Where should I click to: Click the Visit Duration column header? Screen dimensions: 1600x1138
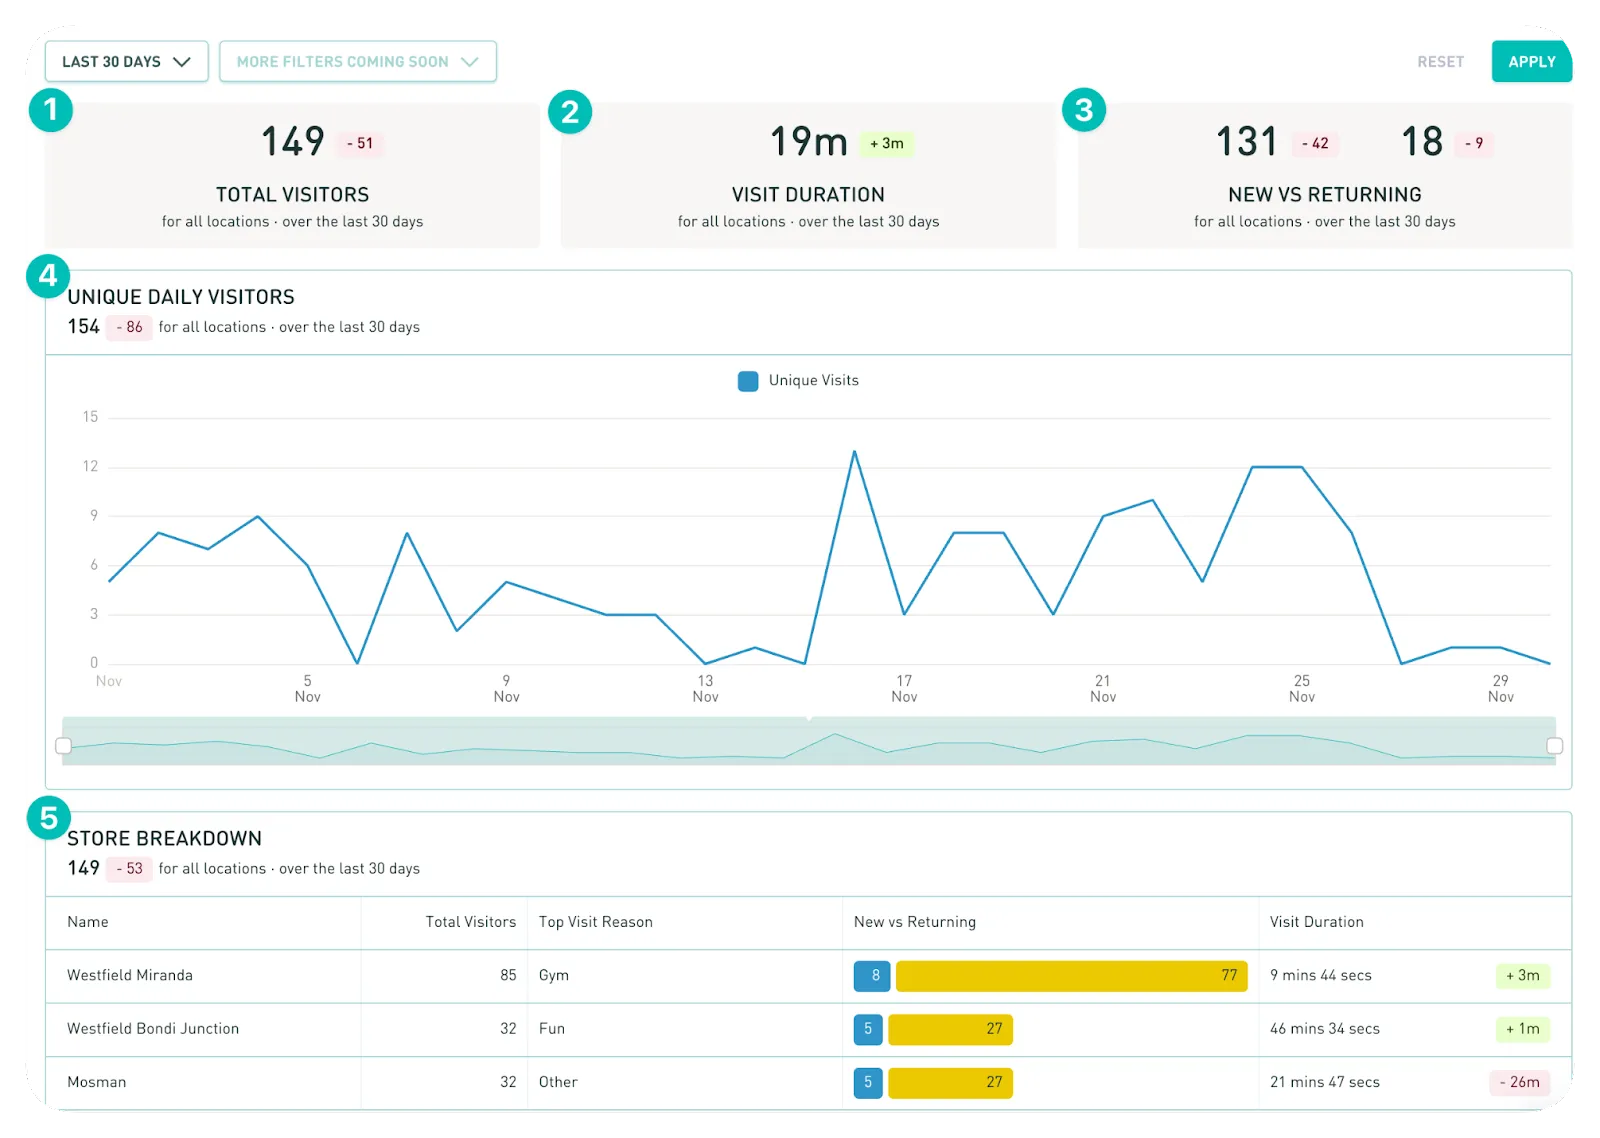pyautogui.click(x=1317, y=922)
